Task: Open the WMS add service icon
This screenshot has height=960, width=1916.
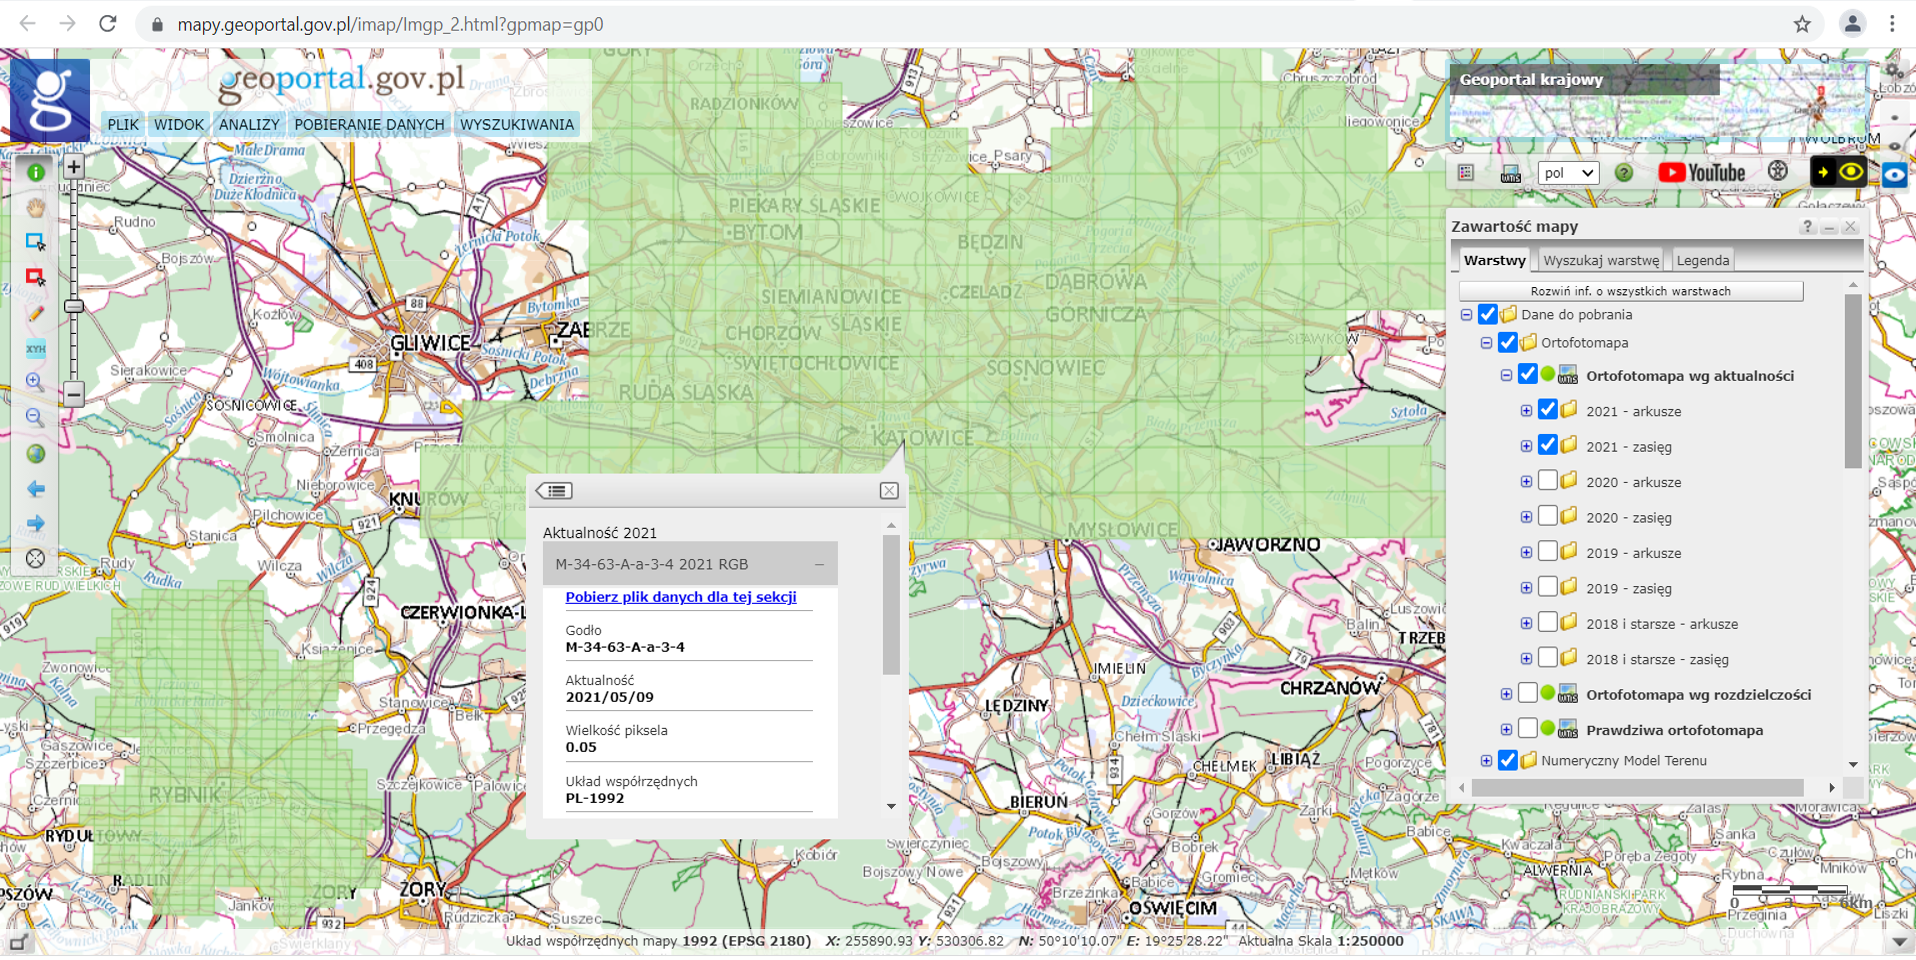Action: click(x=1510, y=173)
